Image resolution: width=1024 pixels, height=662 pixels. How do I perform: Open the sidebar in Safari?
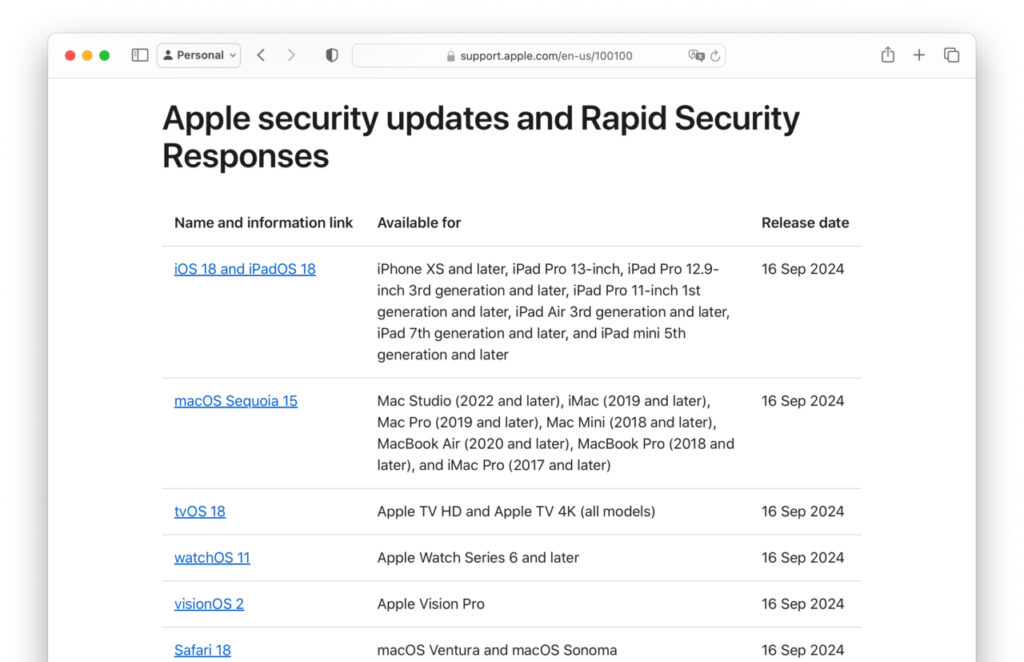point(139,55)
